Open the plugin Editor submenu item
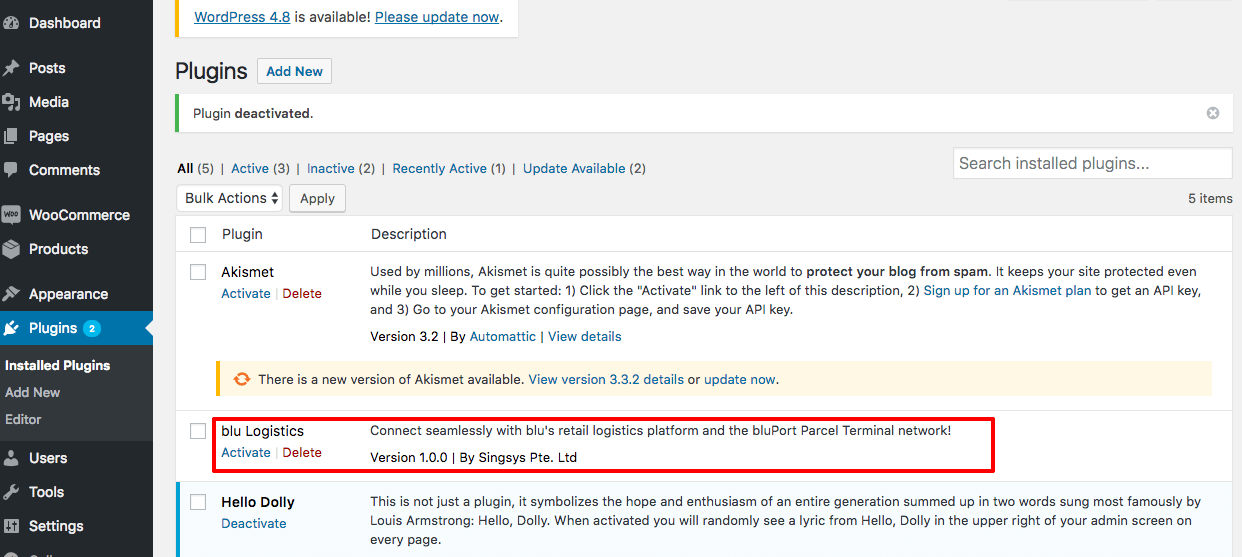This screenshot has width=1242, height=557. [23, 419]
